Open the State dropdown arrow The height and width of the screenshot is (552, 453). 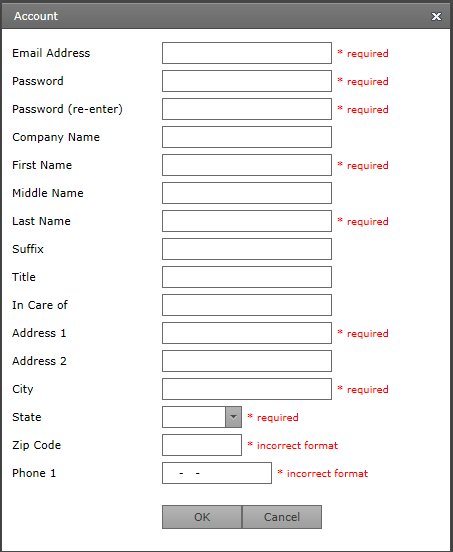coord(233,417)
